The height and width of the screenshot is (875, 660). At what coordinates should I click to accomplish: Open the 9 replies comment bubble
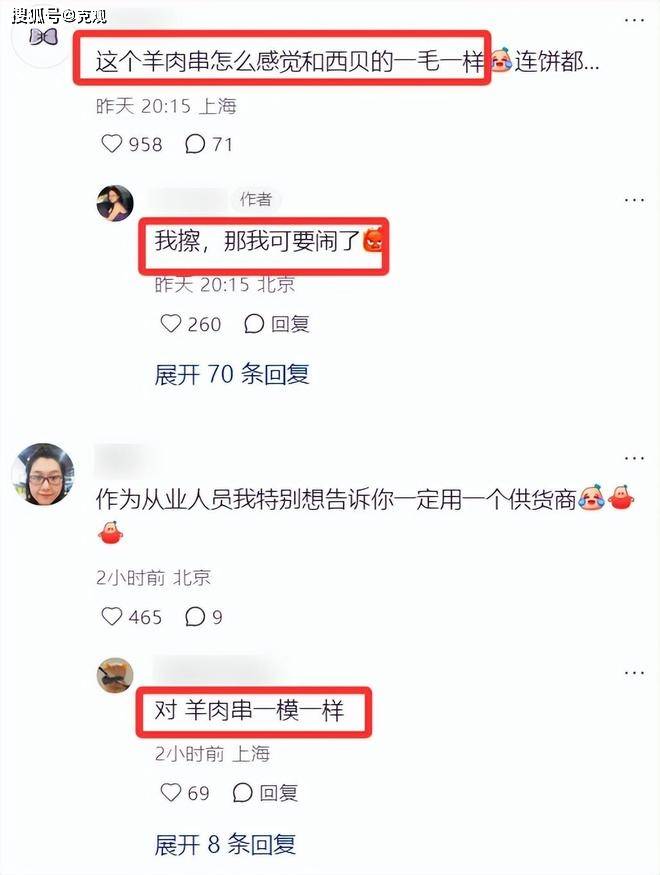point(195,616)
